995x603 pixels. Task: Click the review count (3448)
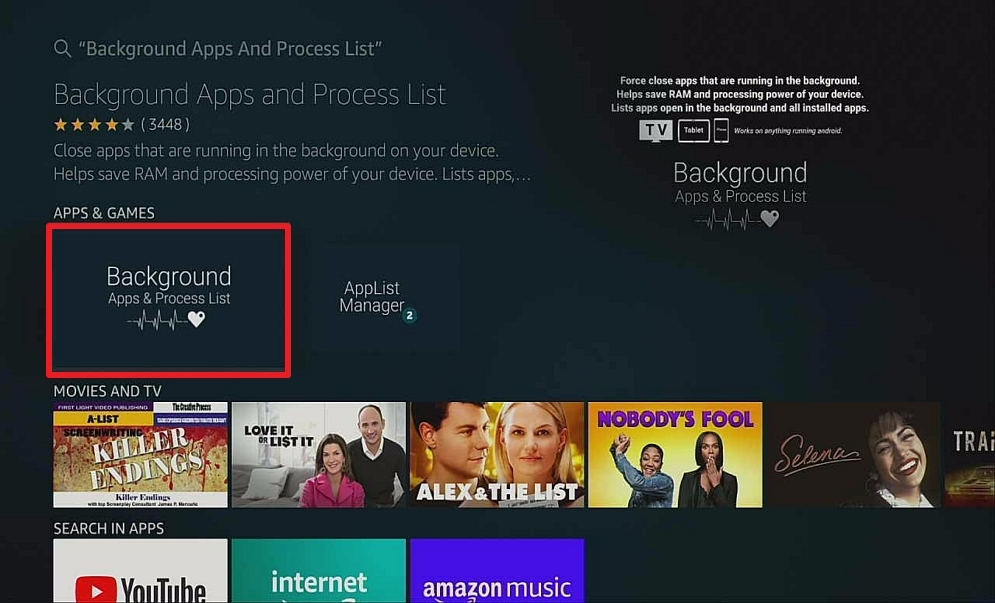click(x=165, y=124)
